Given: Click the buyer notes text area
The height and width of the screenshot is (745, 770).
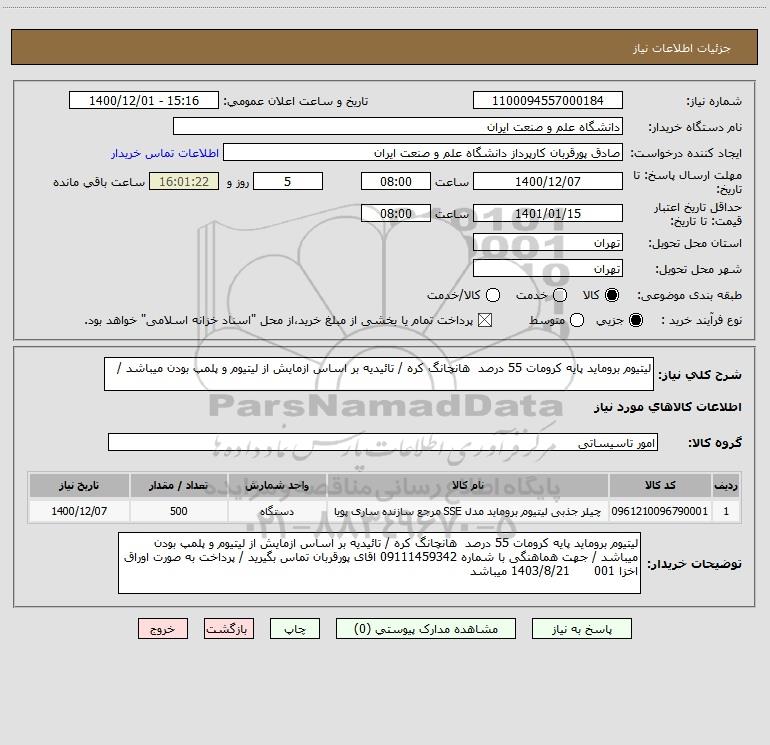Looking at the screenshot, I should pos(380,563).
